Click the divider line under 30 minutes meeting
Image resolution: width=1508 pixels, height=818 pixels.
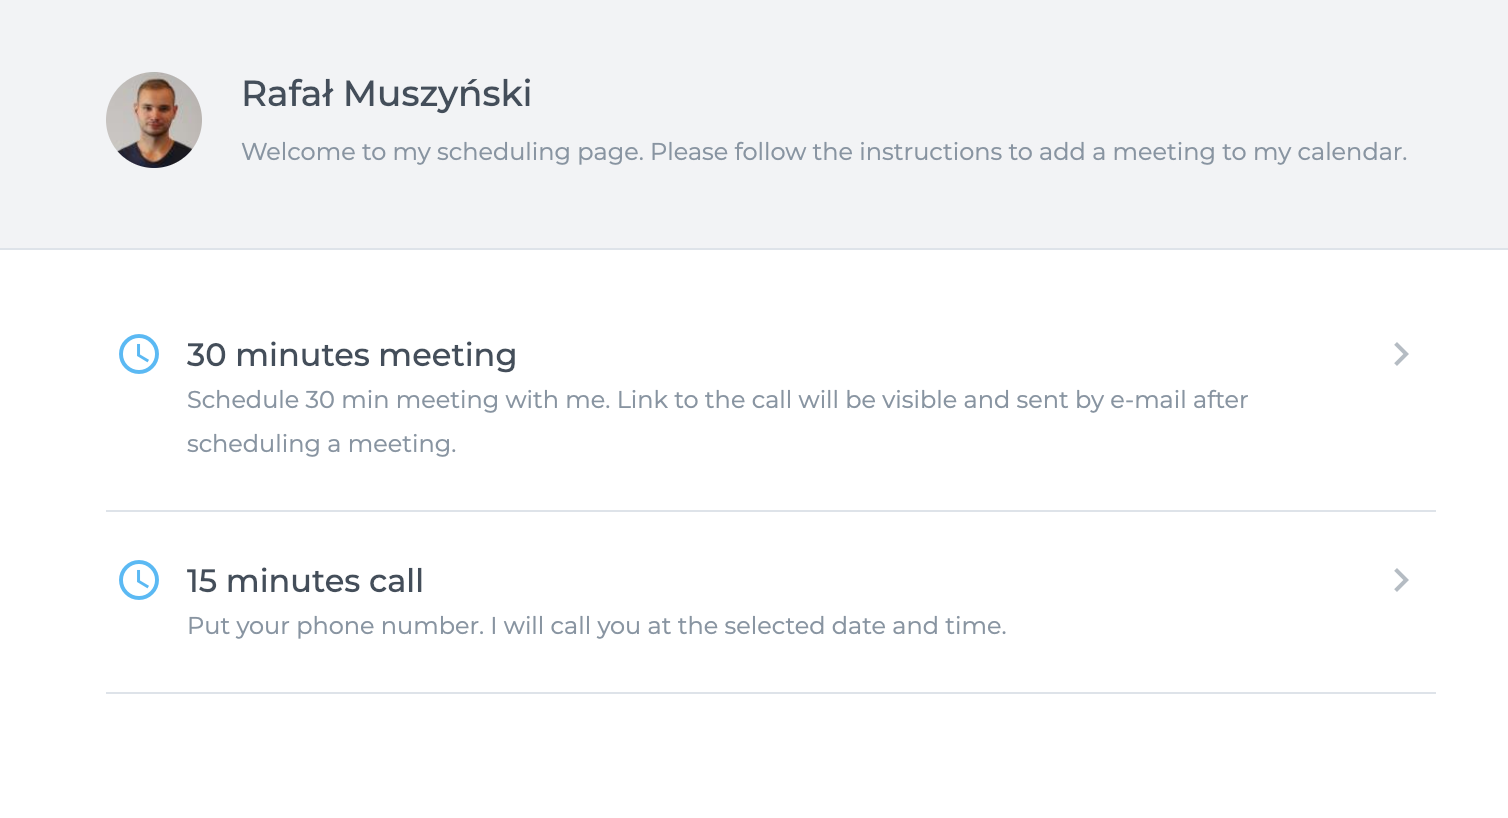[x=771, y=511]
